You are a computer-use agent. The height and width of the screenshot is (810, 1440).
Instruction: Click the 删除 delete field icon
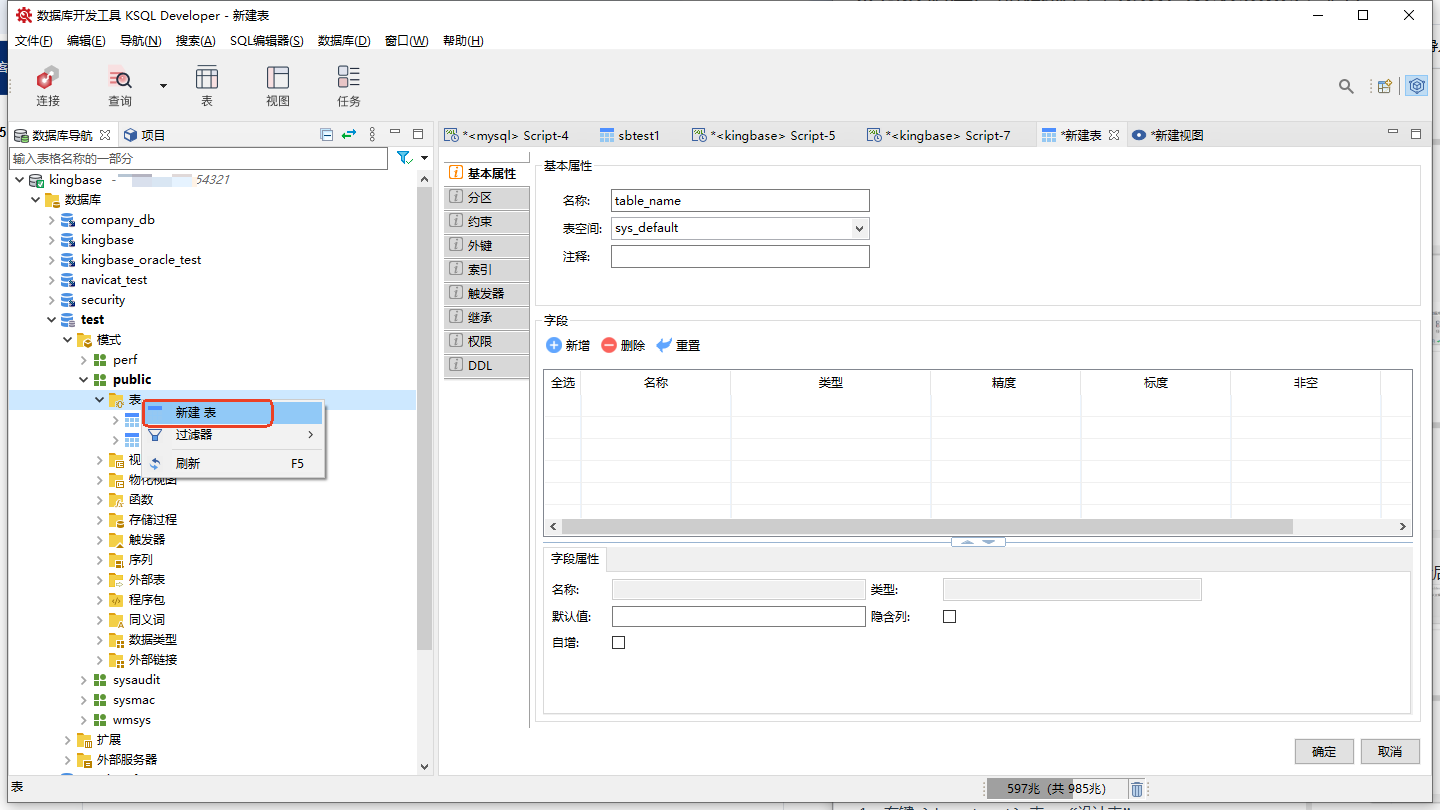(x=609, y=345)
